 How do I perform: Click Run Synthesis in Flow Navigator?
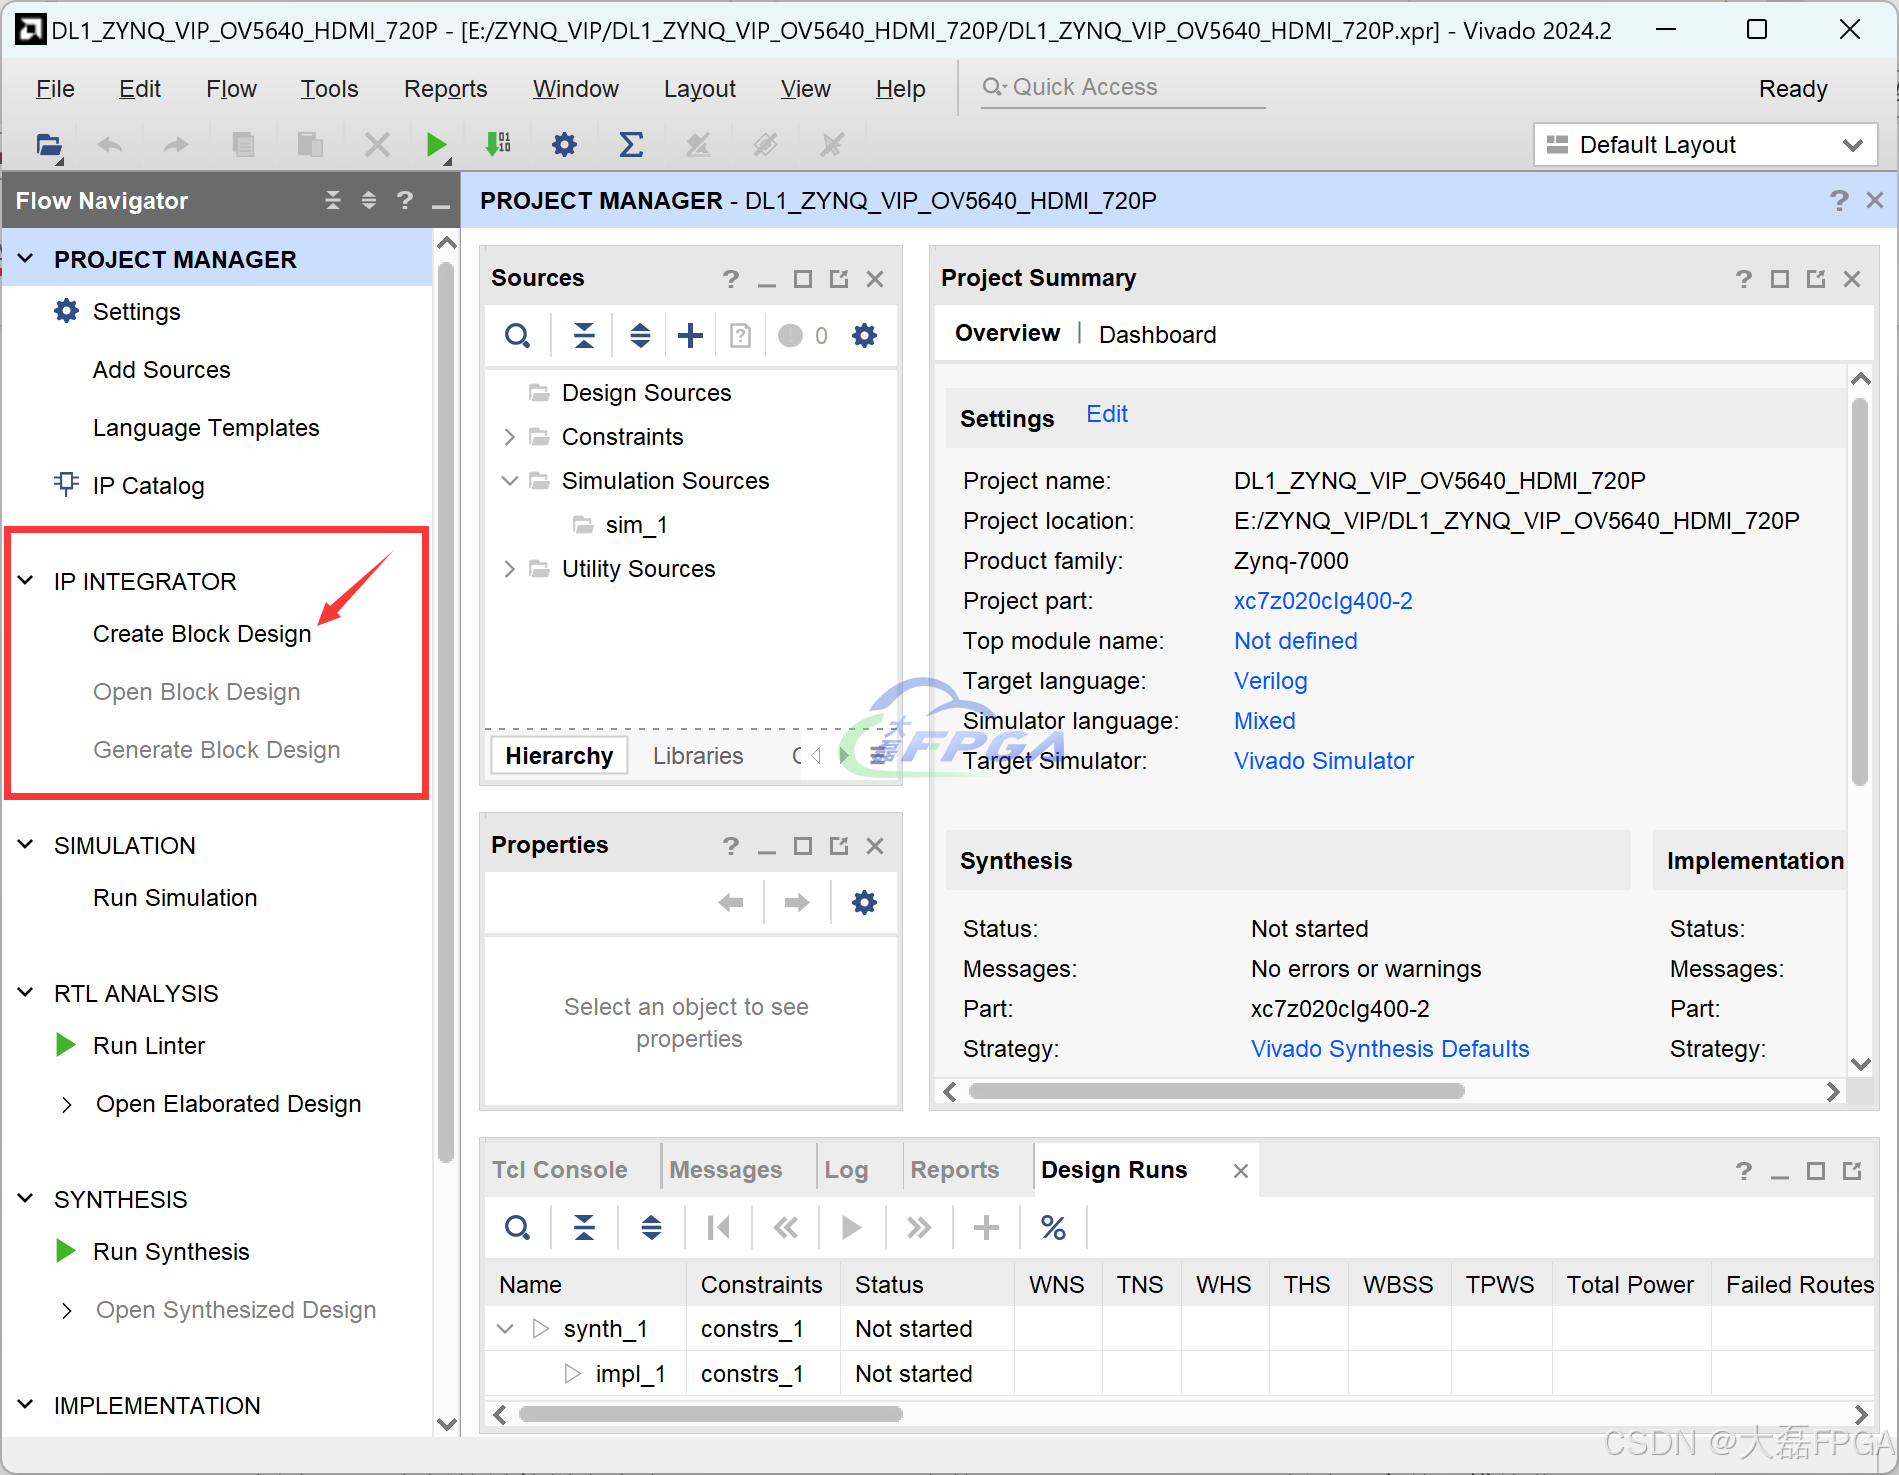pyautogui.click(x=171, y=1252)
